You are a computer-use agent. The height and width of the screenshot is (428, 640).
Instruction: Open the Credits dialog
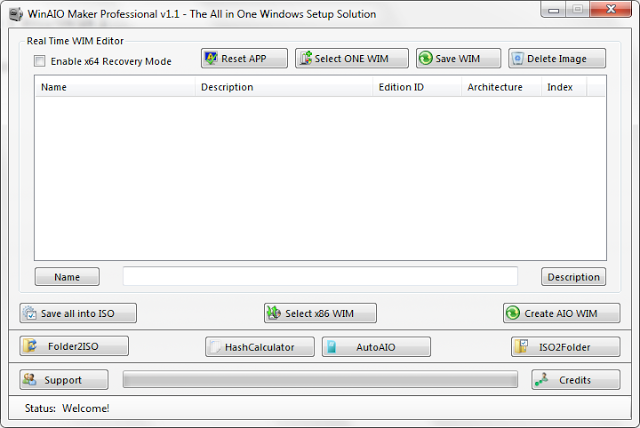[x=576, y=380]
